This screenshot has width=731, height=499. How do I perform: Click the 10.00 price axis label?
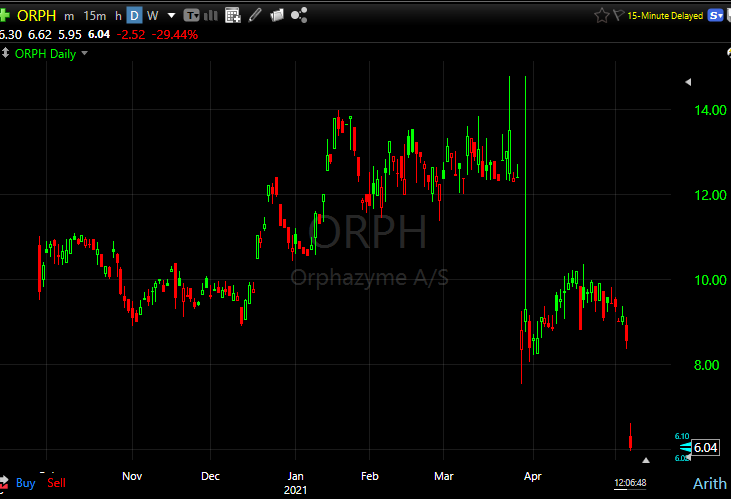point(710,280)
